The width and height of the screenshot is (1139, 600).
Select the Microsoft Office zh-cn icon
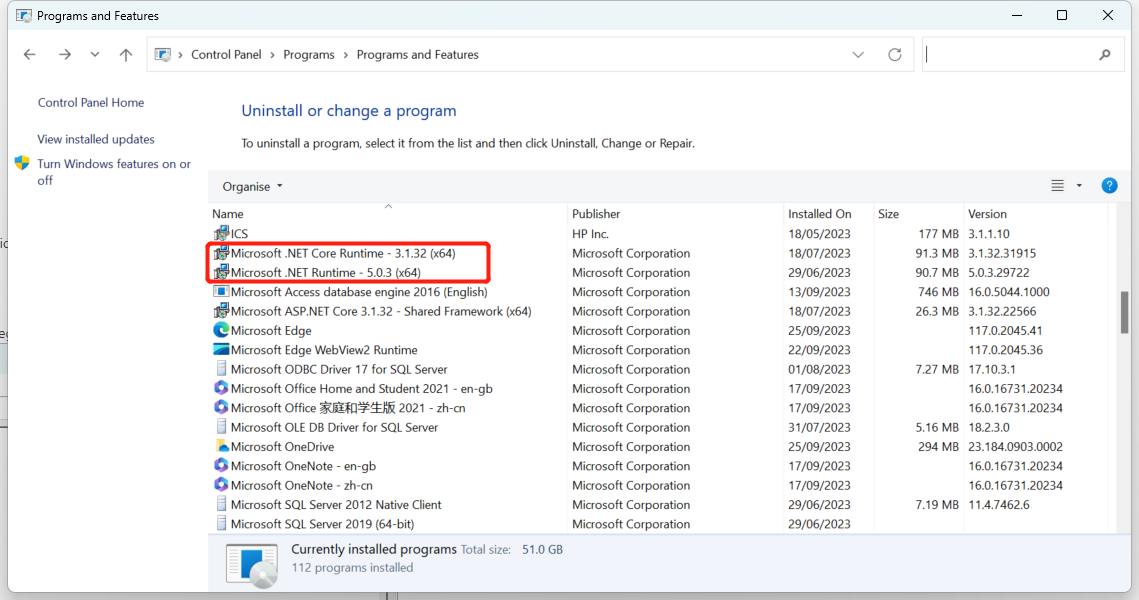click(x=222, y=408)
